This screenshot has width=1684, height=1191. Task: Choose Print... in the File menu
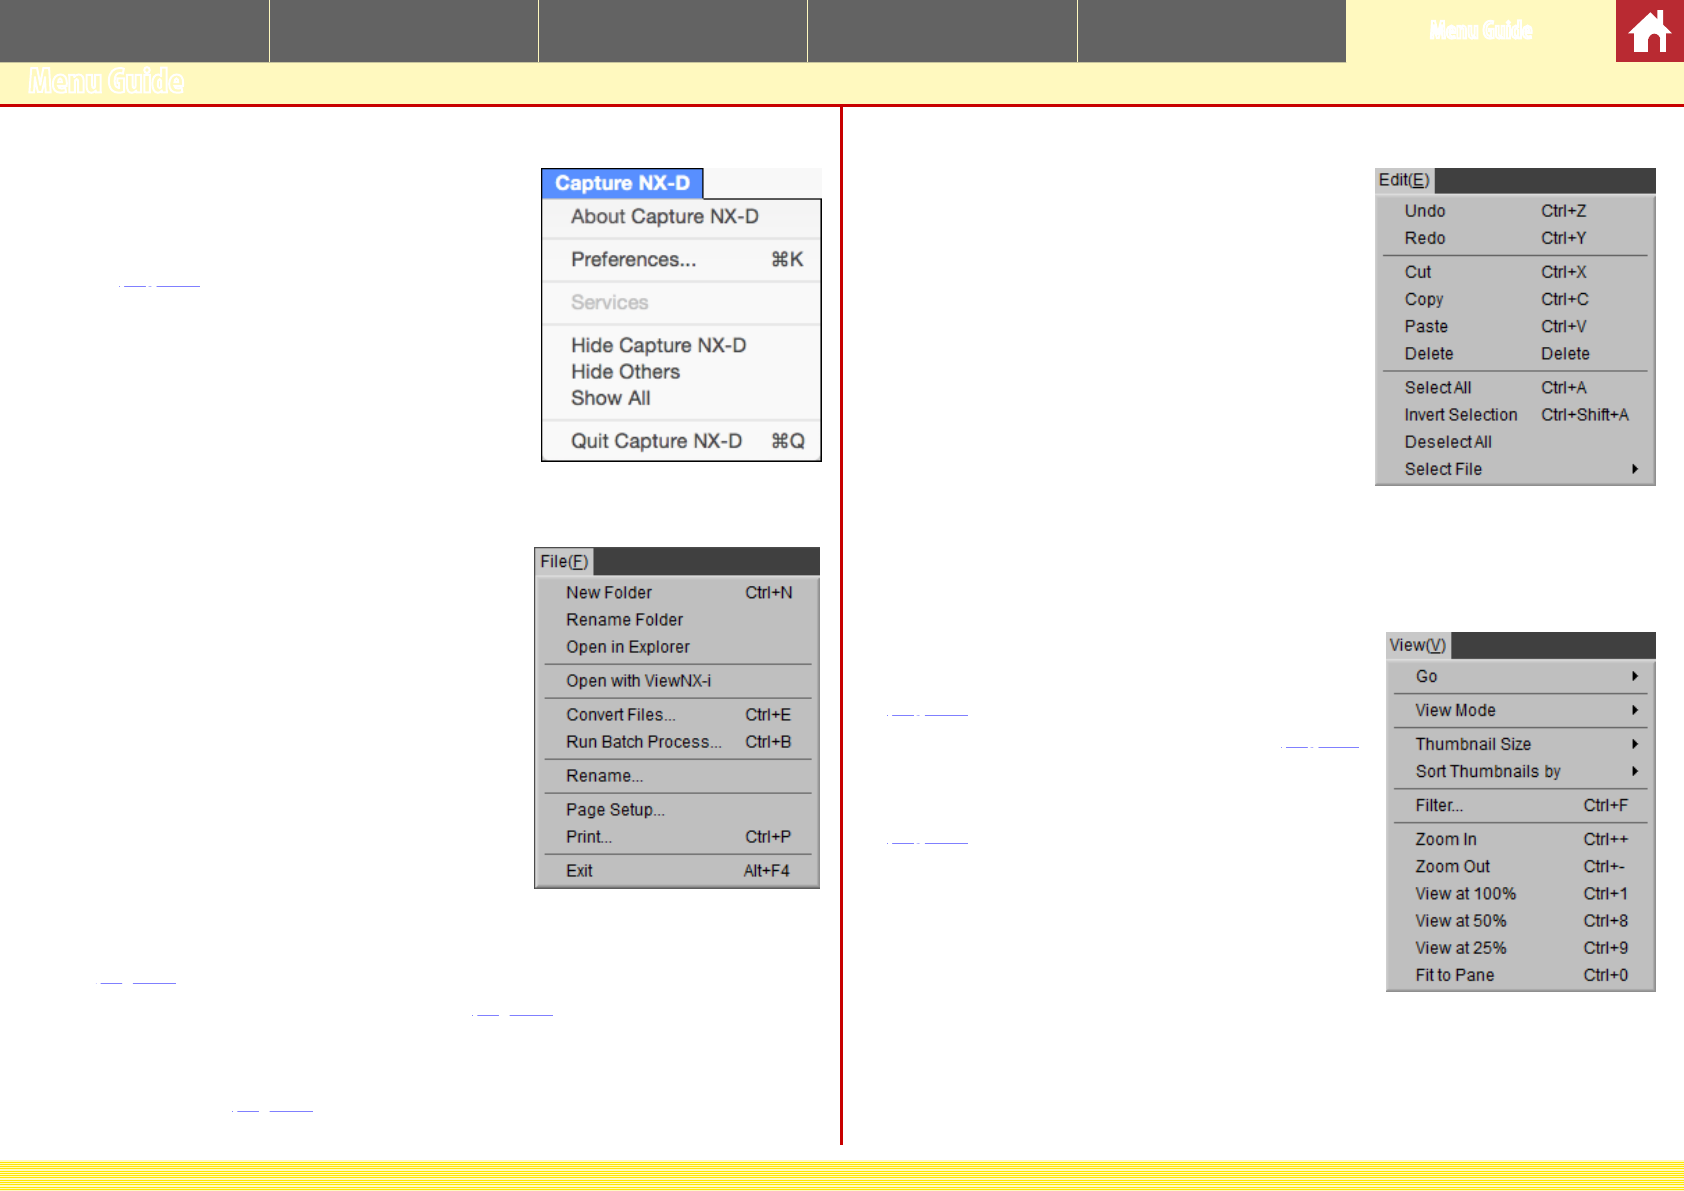click(x=677, y=837)
